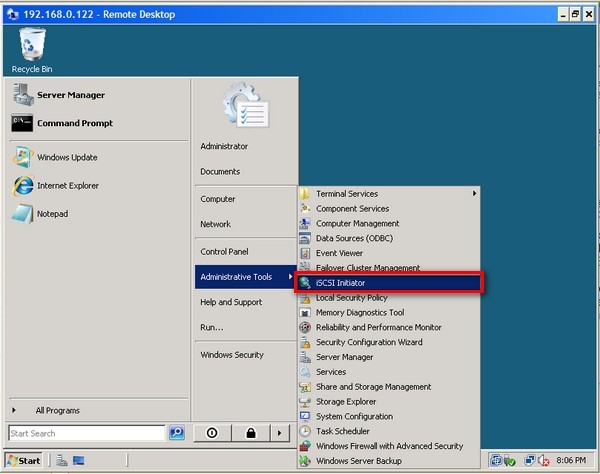The image size is (600, 474).
Task: Click the taskbar clock showing 8:06 PM
Action: (x=571, y=460)
